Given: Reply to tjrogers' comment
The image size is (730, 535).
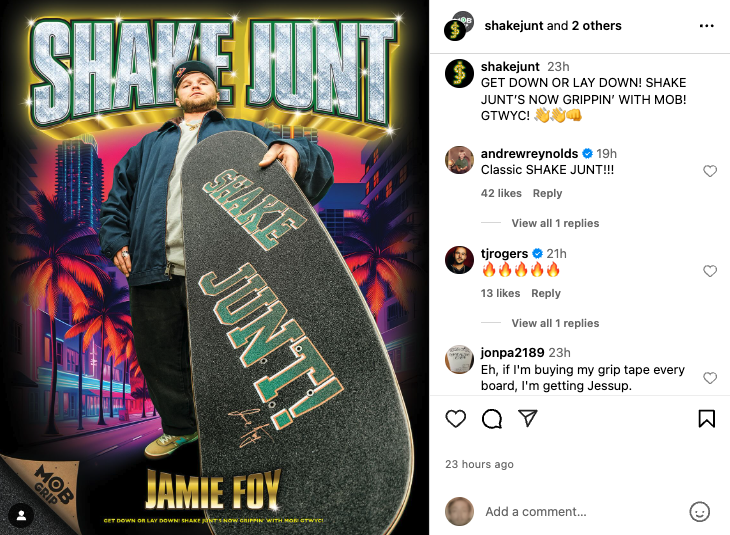Looking at the screenshot, I should click(546, 293).
